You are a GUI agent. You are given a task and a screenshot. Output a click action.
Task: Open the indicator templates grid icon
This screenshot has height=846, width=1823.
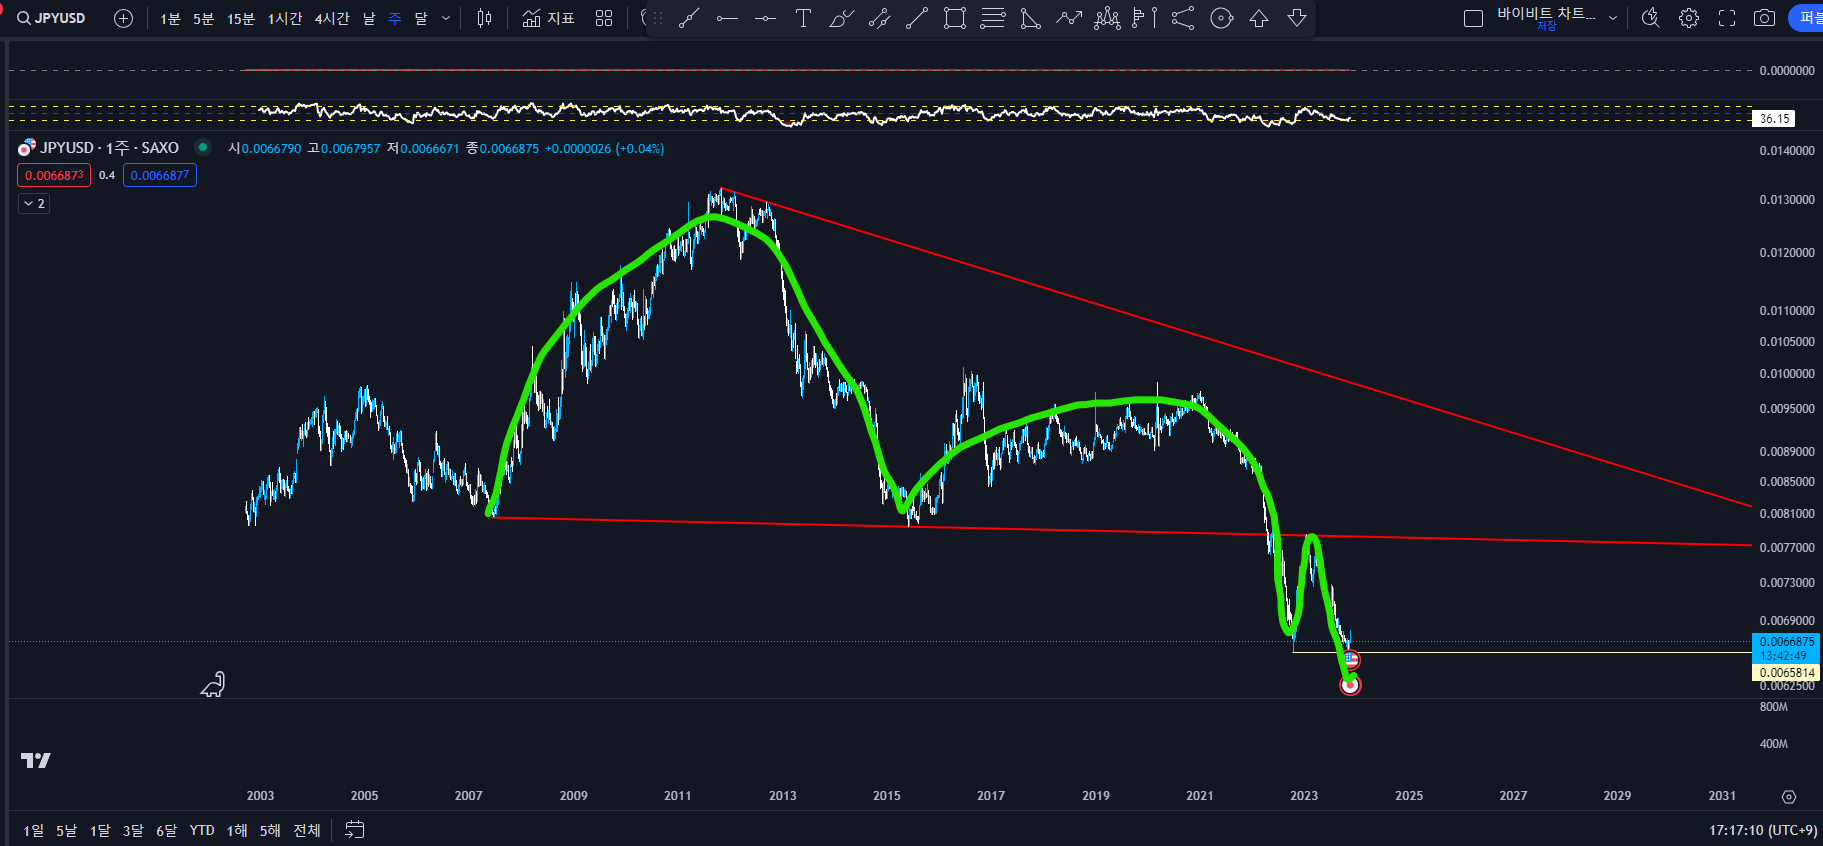(604, 18)
